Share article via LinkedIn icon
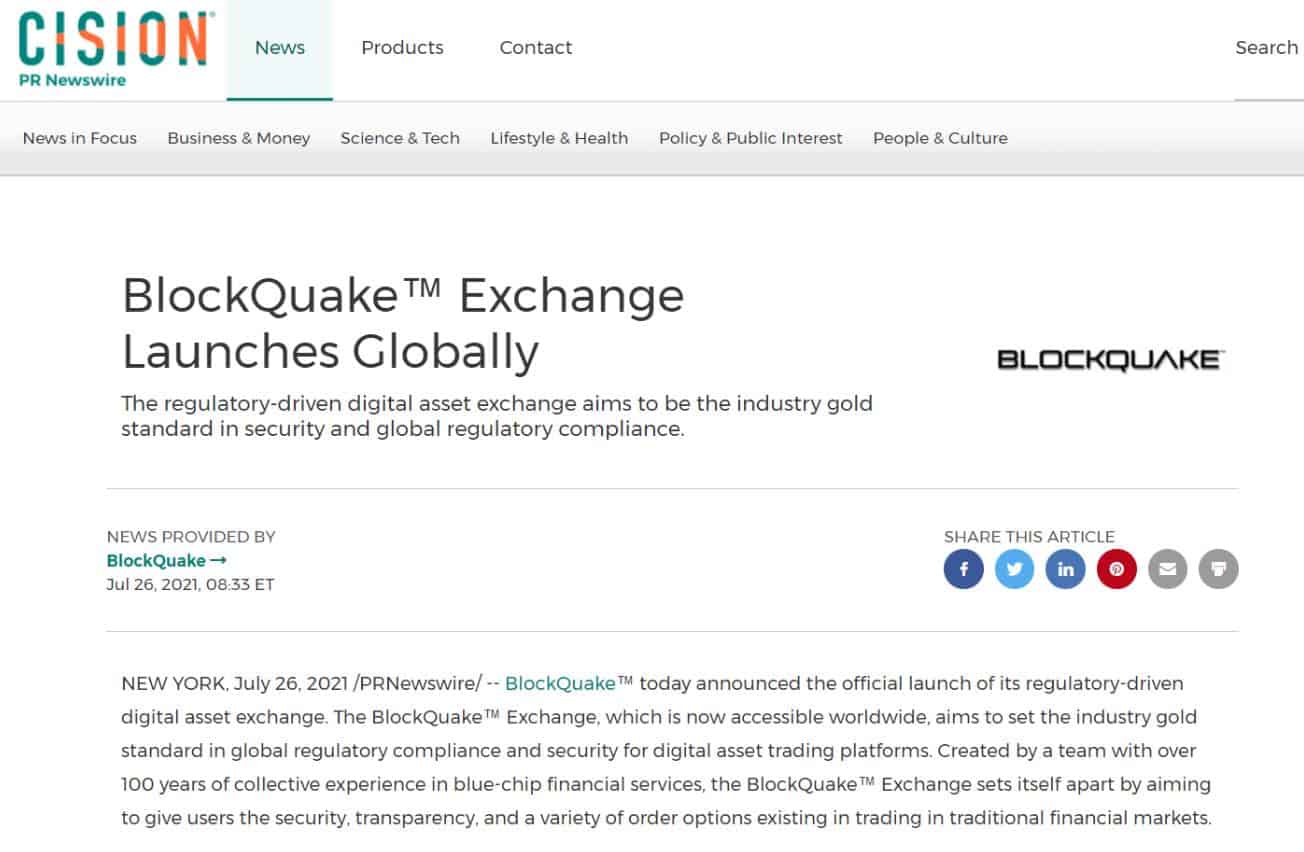Viewport: 1304px width, 852px height. click(1066, 569)
